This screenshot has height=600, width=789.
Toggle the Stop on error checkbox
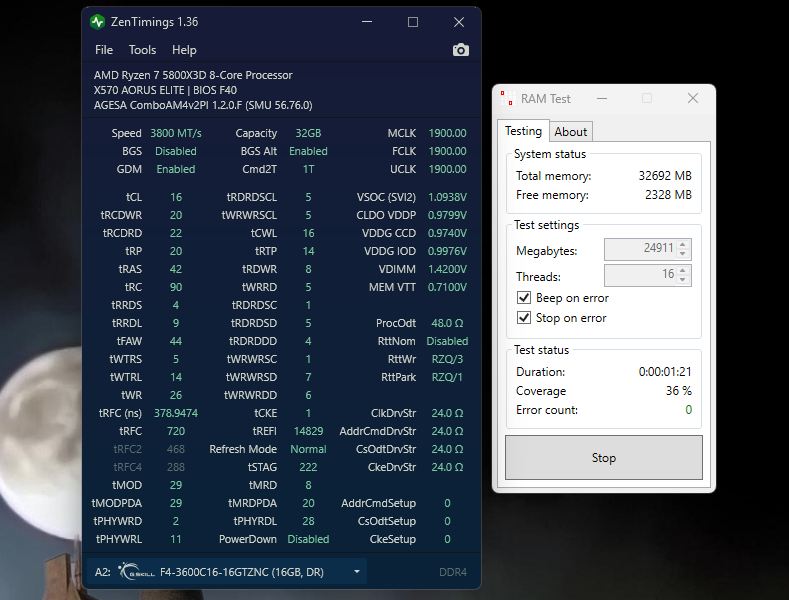(524, 318)
